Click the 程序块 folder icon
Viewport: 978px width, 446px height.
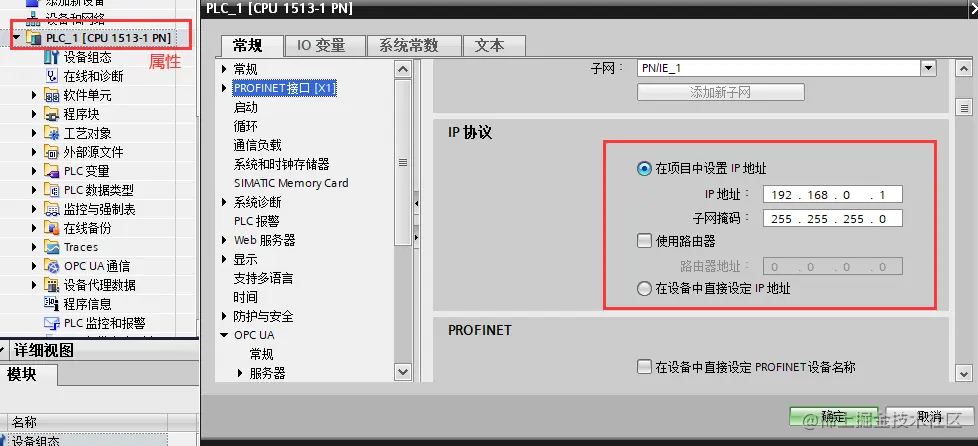pos(52,114)
